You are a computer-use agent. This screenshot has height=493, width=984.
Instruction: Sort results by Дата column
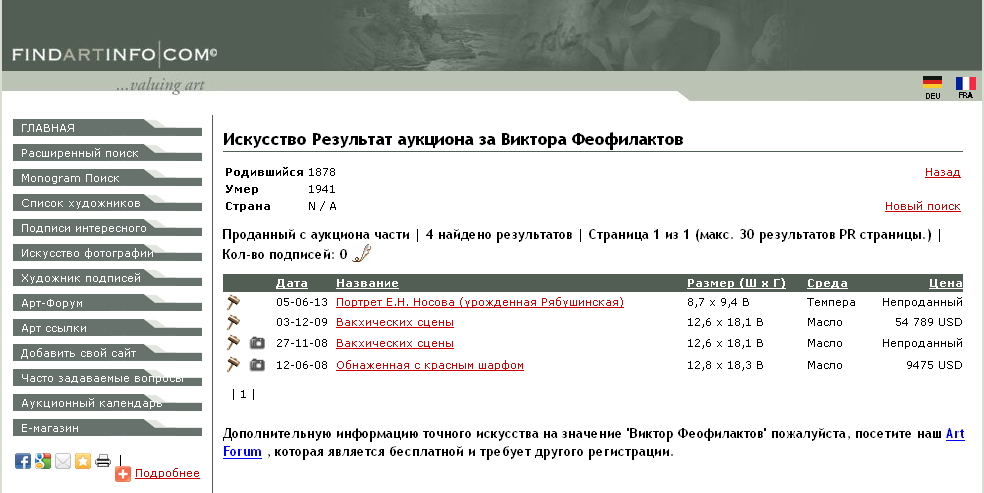click(x=291, y=283)
